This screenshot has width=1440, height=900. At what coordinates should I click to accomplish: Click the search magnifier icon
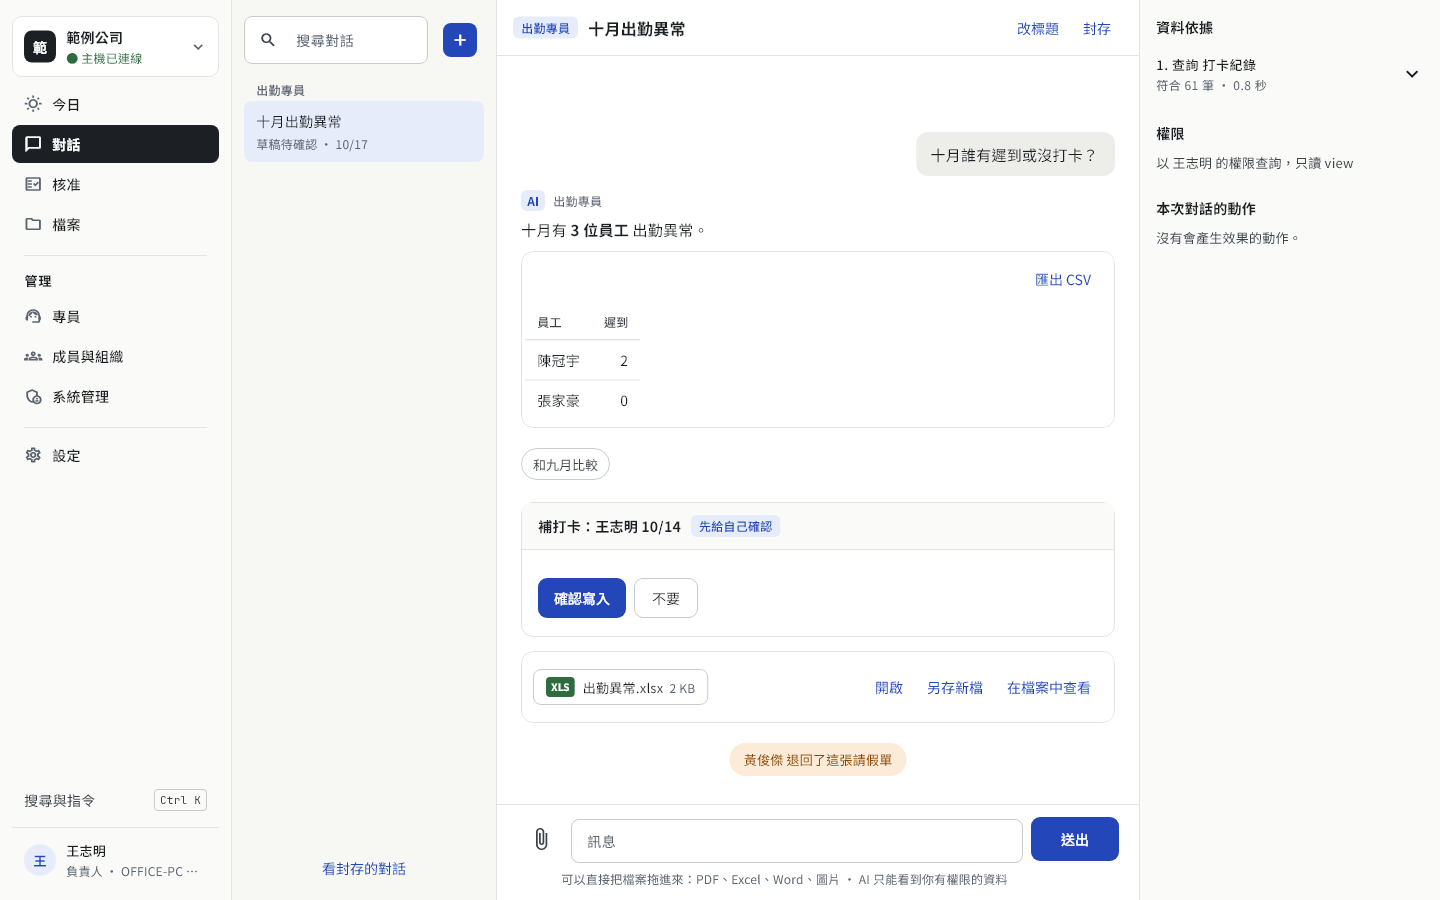[268, 40]
